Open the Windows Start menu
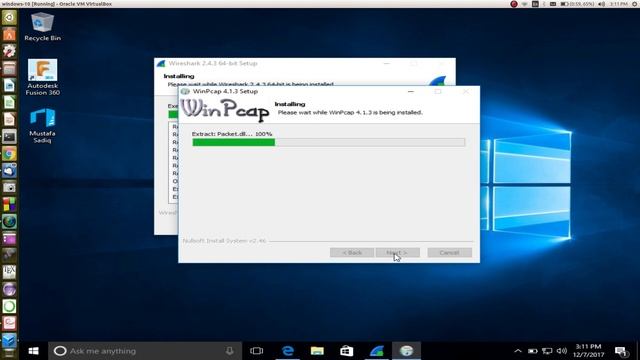The width and height of the screenshot is (640, 360). [x=33, y=351]
